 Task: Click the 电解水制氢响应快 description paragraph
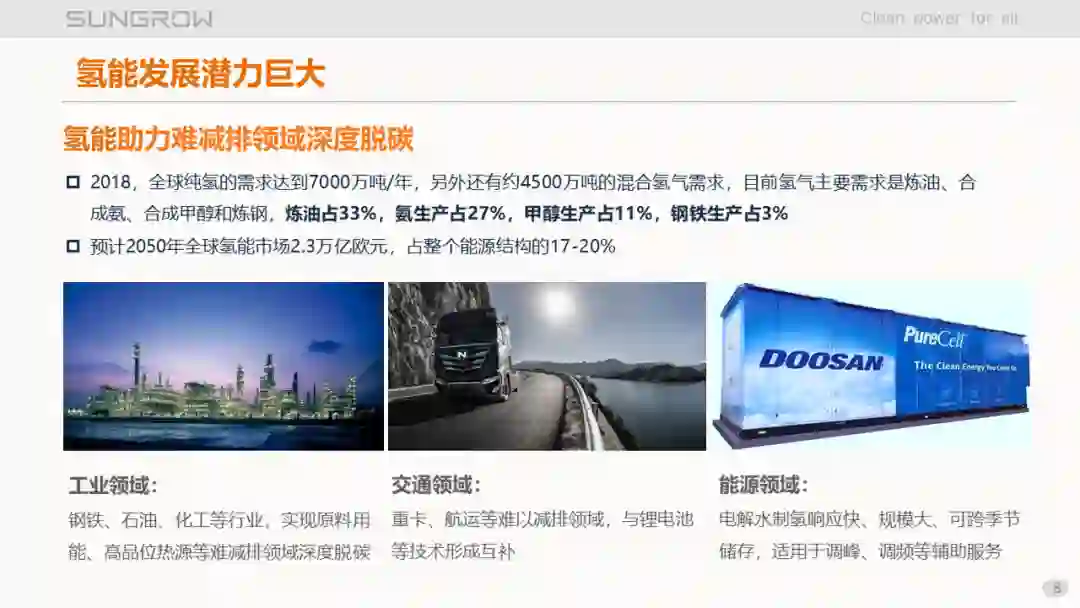tap(869, 535)
